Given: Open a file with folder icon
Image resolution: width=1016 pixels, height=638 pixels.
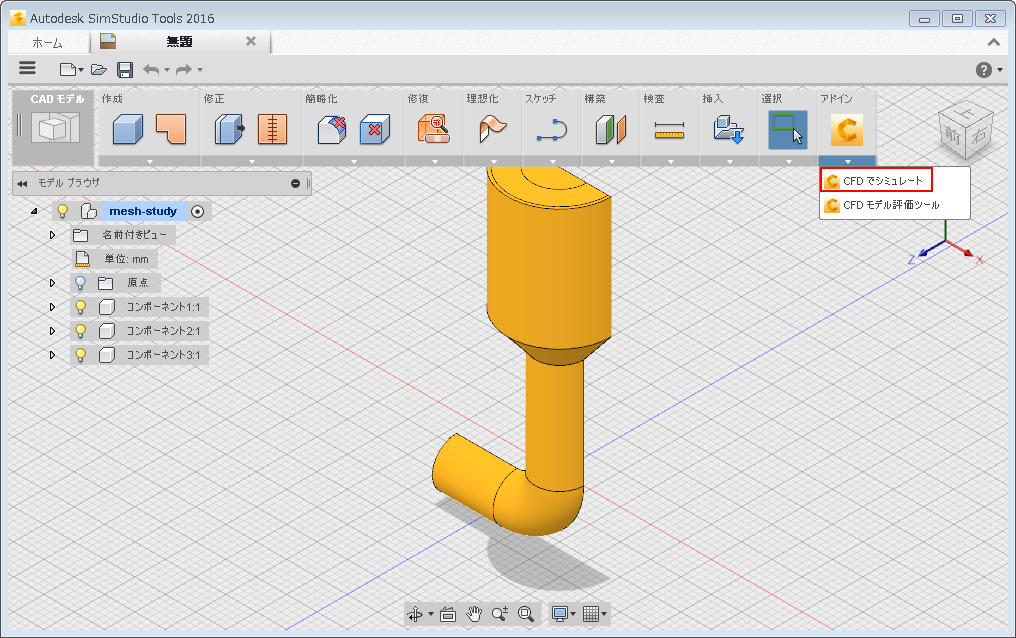Looking at the screenshot, I should click(x=98, y=69).
